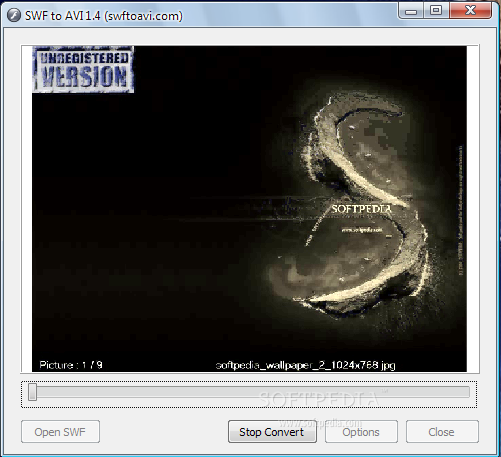The height and width of the screenshot is (457, 501).
Task: Maximize the SWF to AVI window
Action: pos(436,11)
